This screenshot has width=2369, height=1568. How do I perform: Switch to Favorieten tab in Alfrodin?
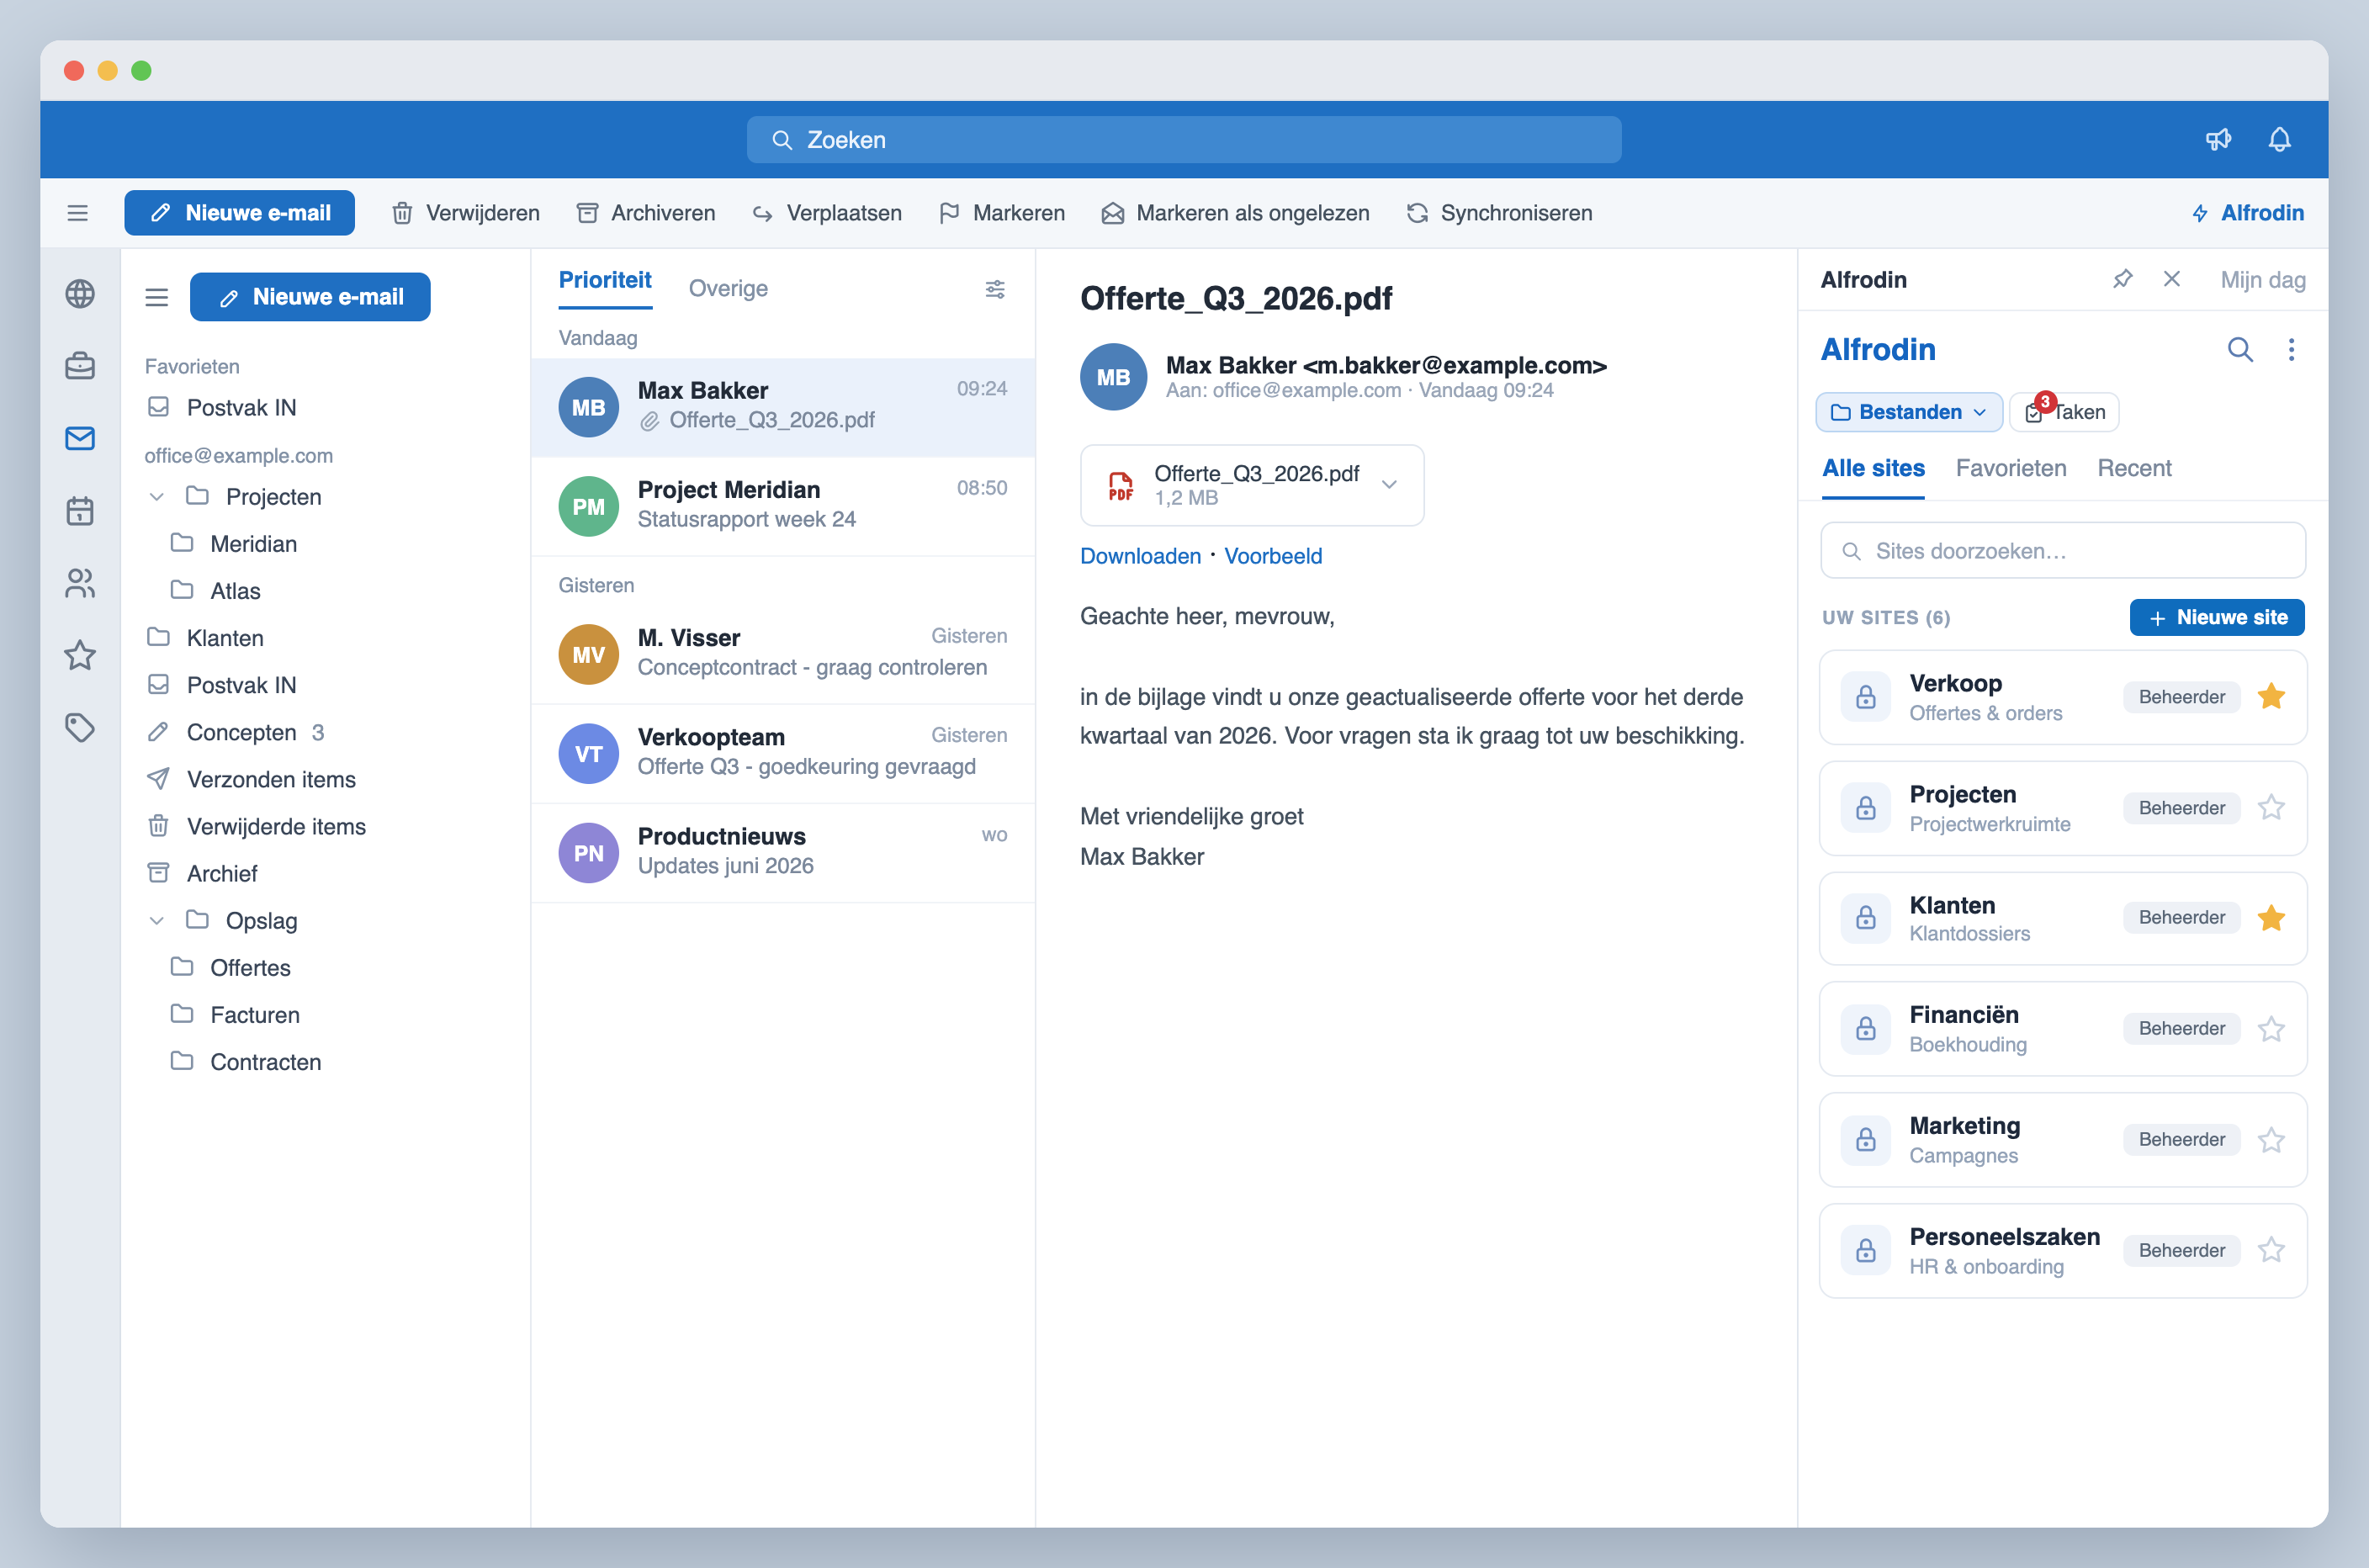(x=2010, y=468)
